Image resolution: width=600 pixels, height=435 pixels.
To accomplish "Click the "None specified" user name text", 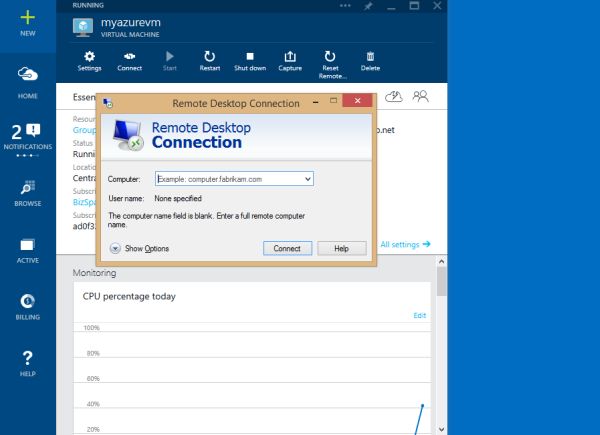I will pos(178,198).
